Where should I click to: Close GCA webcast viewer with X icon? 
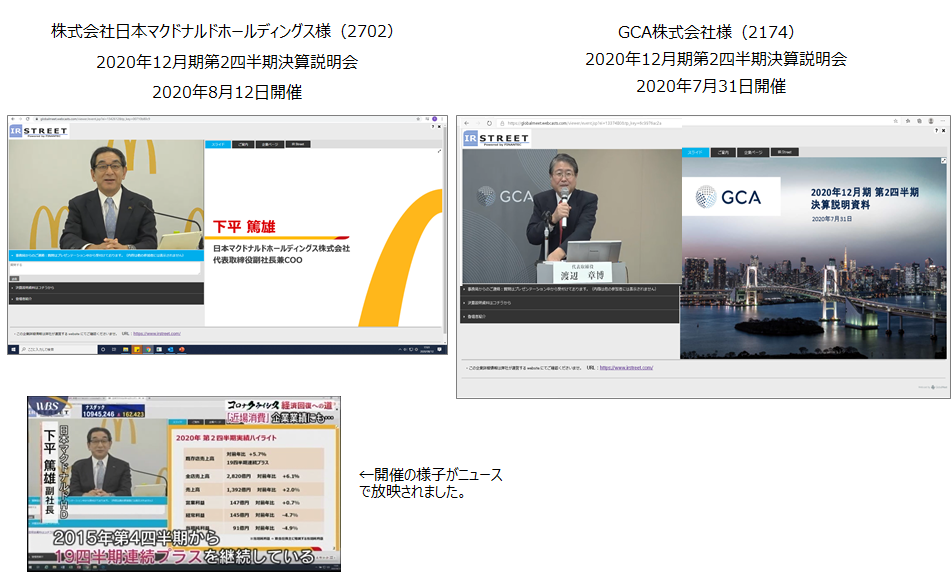[944, 130]
